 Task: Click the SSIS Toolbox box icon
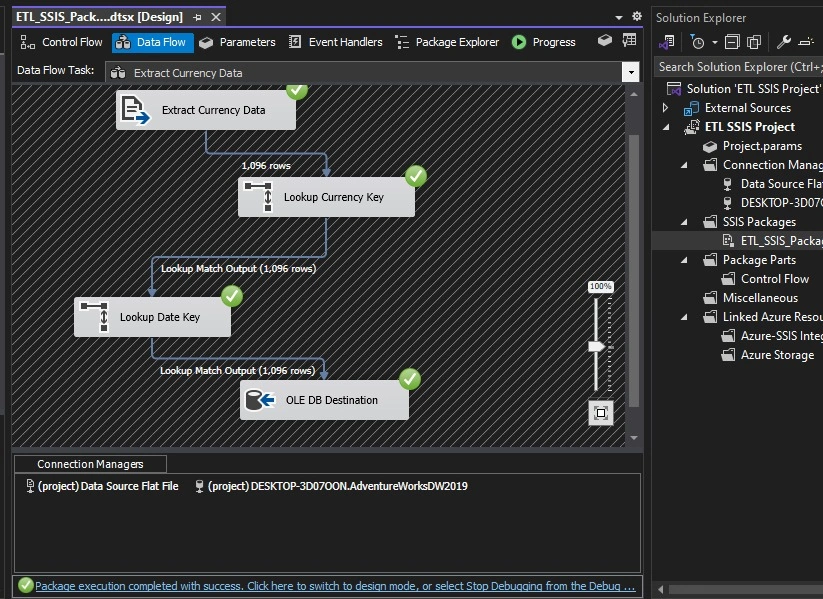[605, 40]
